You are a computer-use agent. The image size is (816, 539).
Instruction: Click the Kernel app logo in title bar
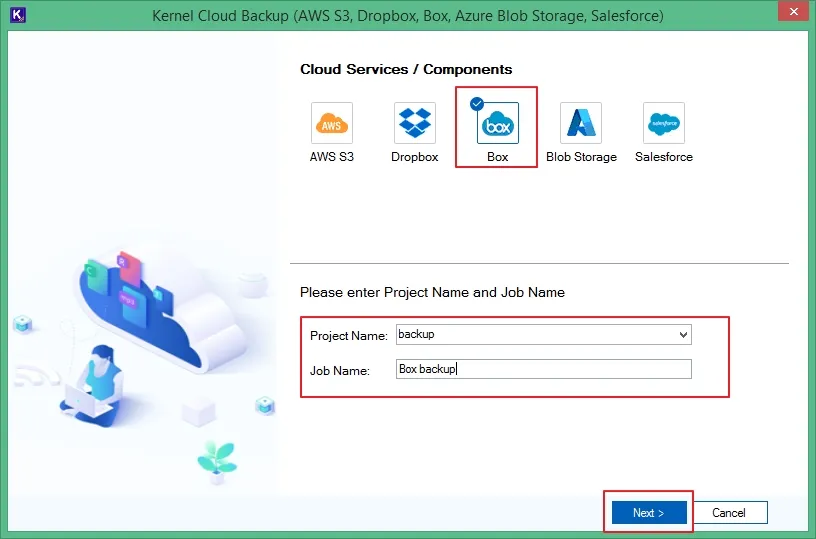pos(18,15)
